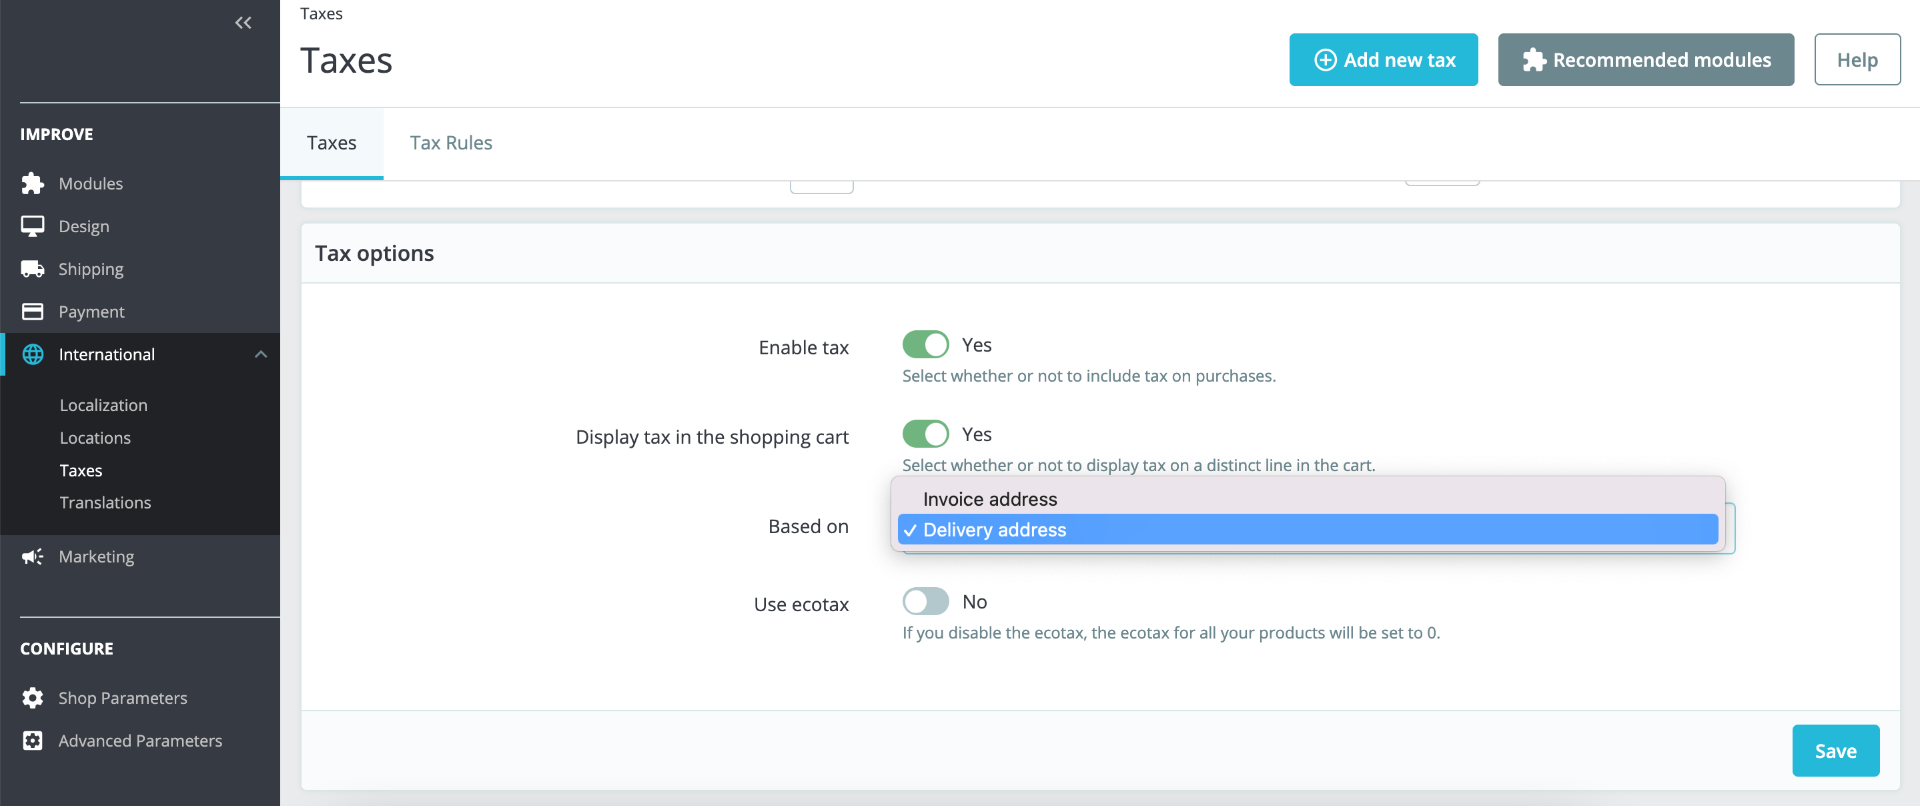
Task: Open Localization in the sidebar submenu
Action: pos(103,405)
